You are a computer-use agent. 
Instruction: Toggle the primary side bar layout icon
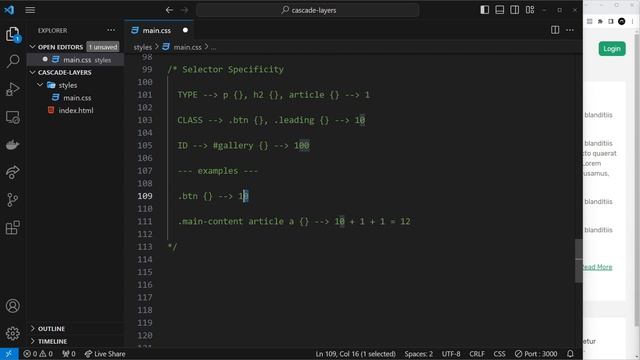tap(484, 10)
